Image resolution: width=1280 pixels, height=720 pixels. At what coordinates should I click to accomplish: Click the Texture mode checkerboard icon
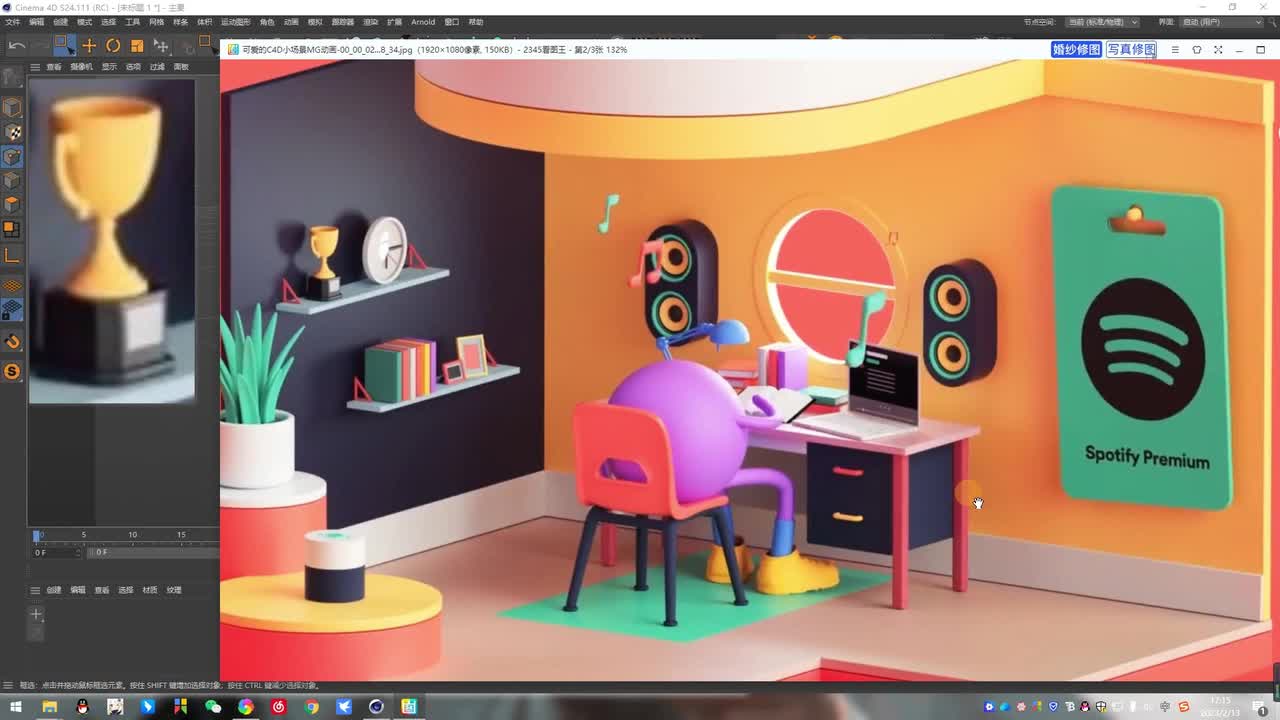pyautogui.click(x=12, y=132)
